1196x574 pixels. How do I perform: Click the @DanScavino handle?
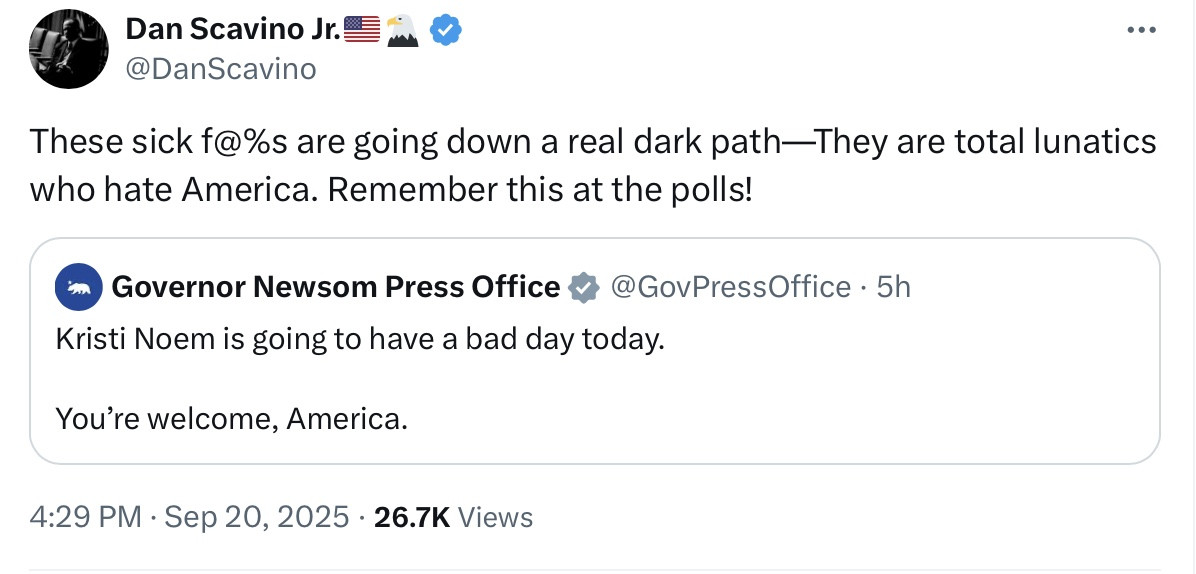(x=220, y=68)
